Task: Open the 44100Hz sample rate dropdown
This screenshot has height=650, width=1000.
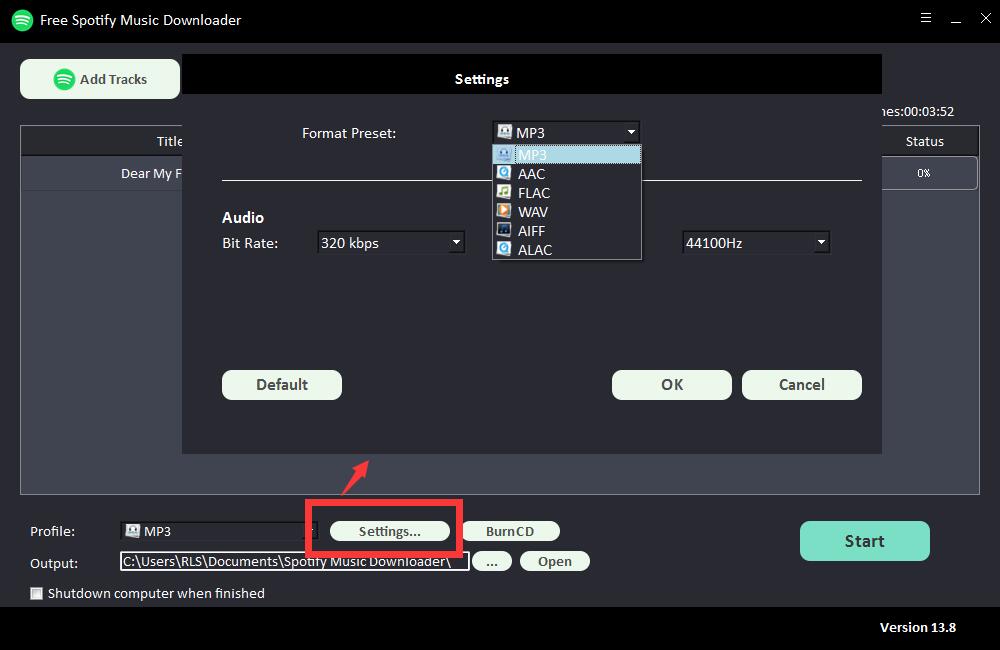Action: (x=820, y=242)
